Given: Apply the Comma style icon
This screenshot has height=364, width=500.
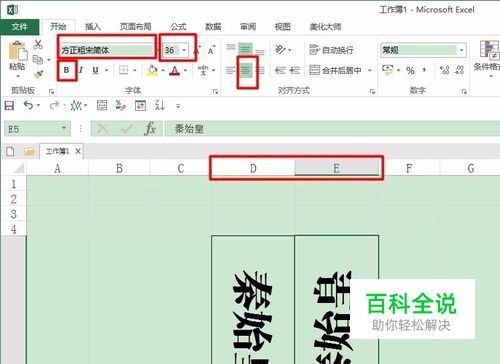Looking at the screenshot, I should point(424,70).
